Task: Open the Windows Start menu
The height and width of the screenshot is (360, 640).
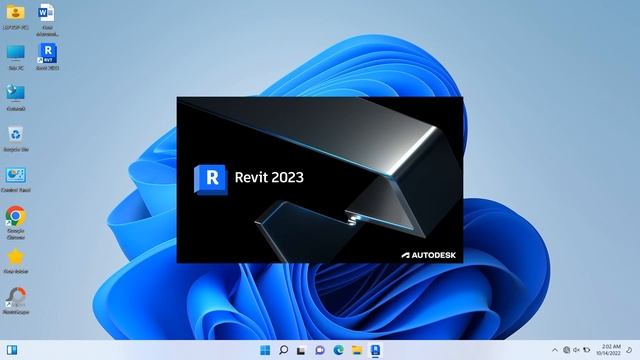Action: coord(265,350)
